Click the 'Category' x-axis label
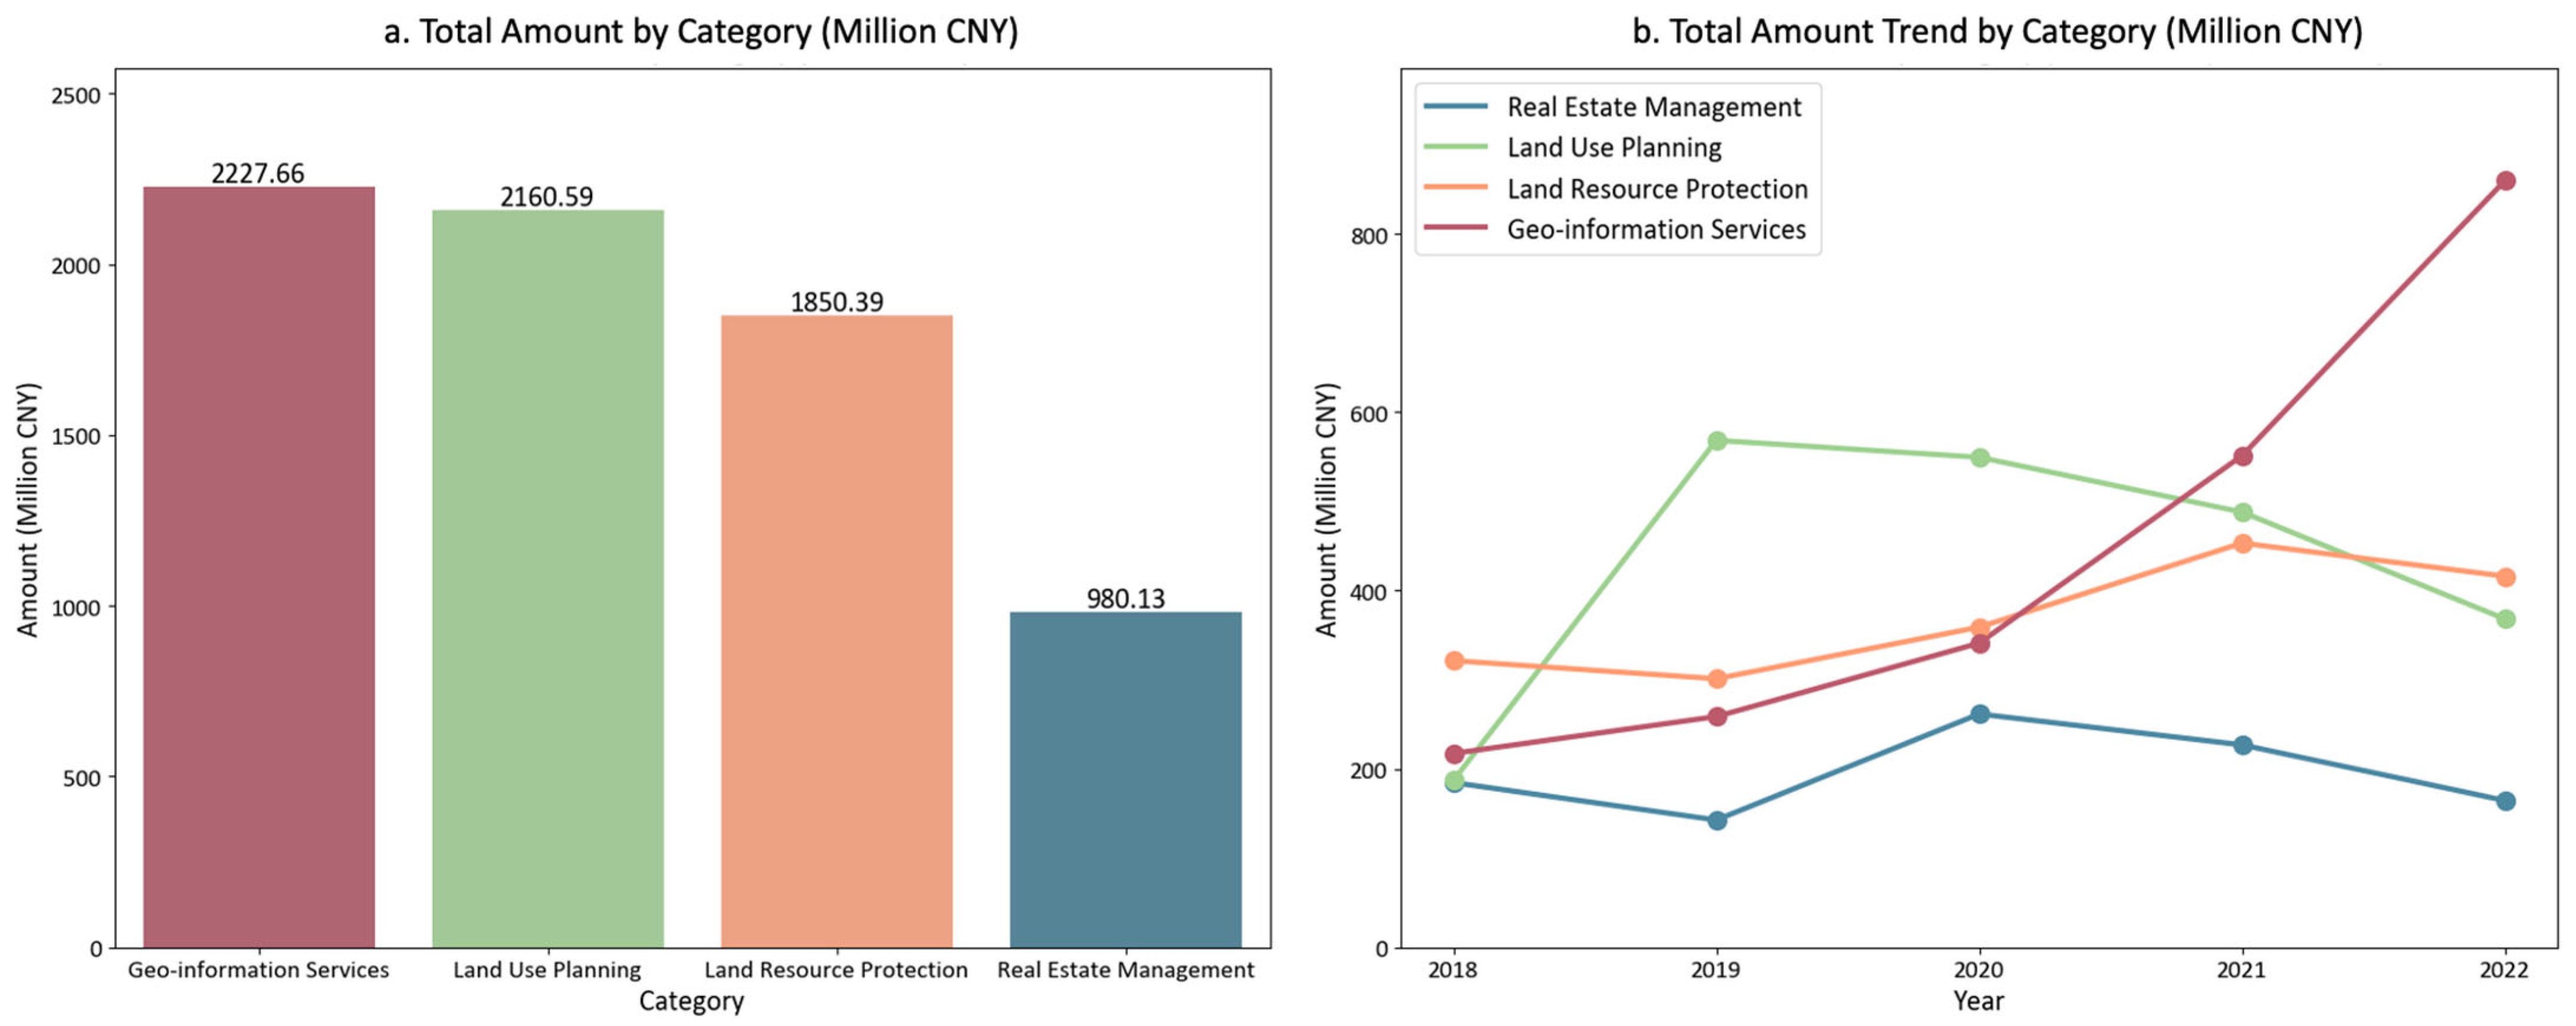This screenshot has width=2576, height=1026. click(691, 1001)
